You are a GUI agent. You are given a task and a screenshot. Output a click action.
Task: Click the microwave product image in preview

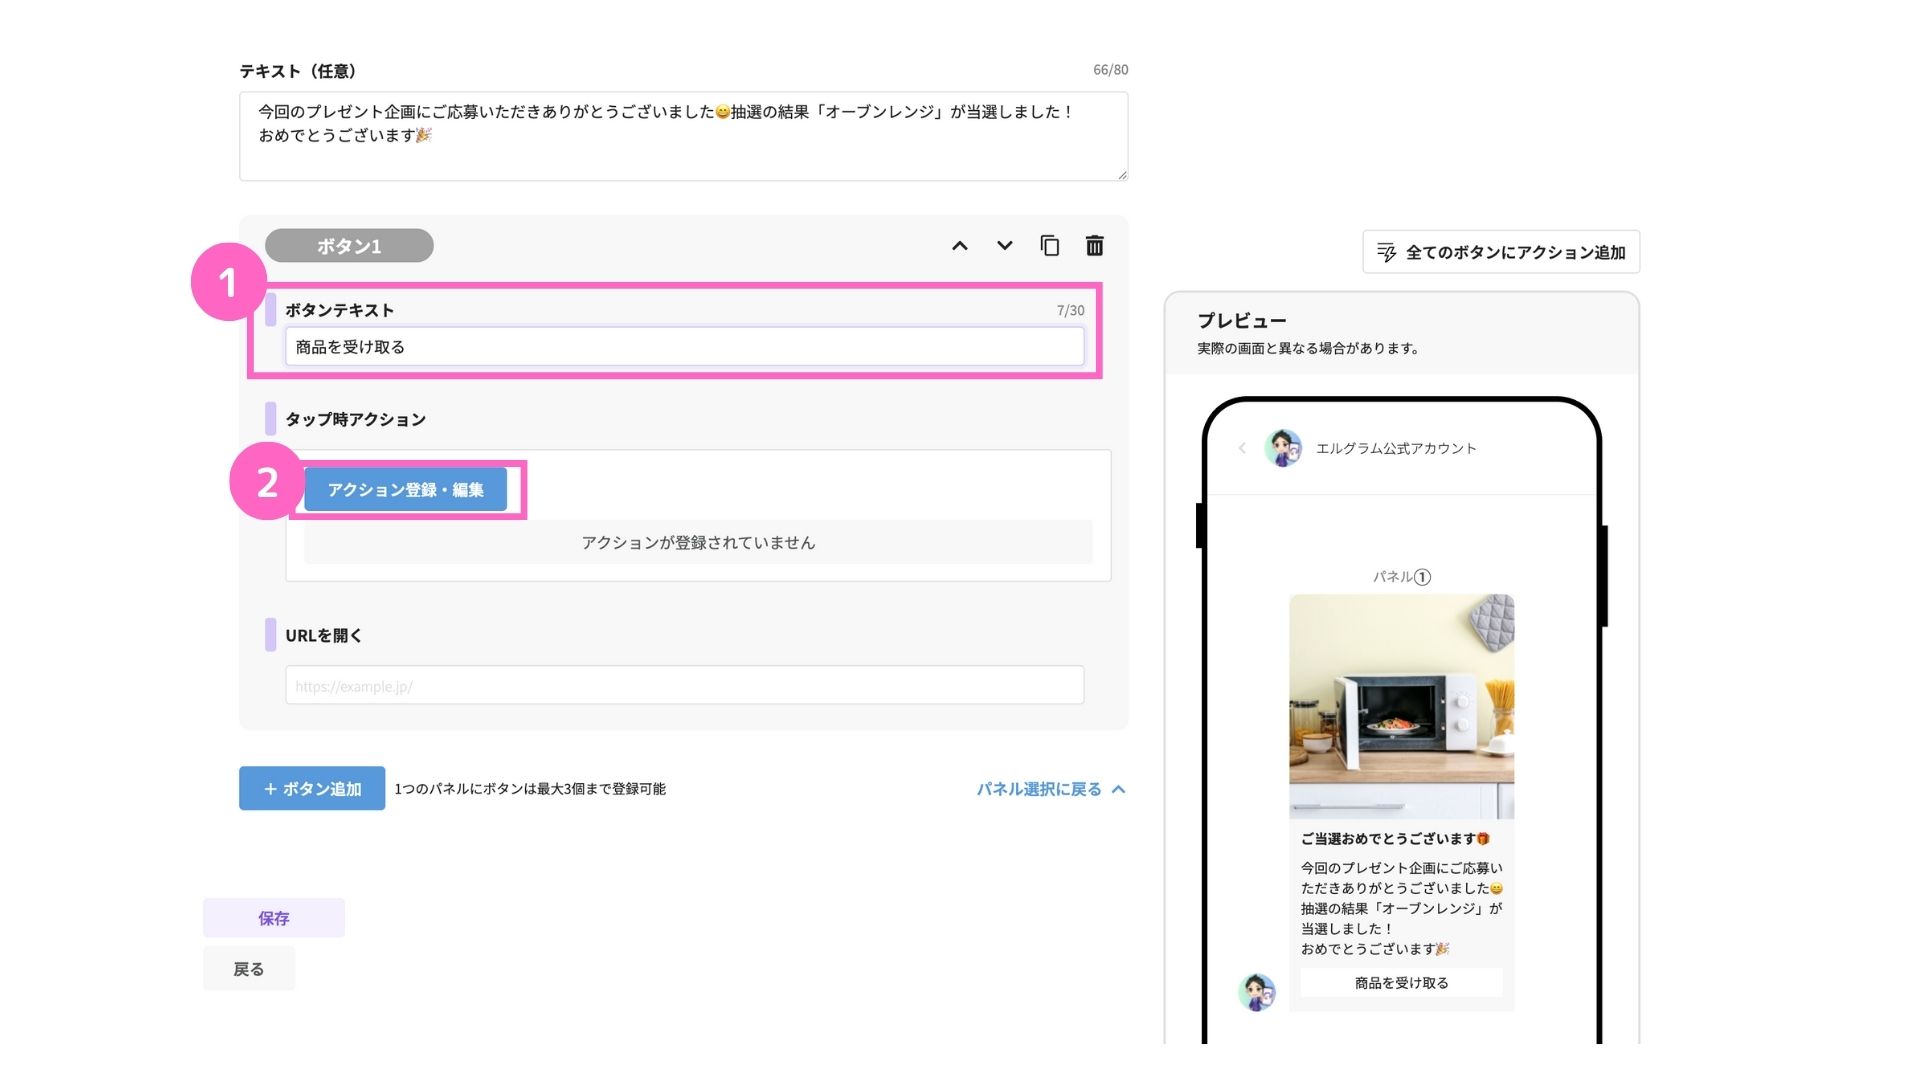pyautogui.click(x=1401, y=706)
